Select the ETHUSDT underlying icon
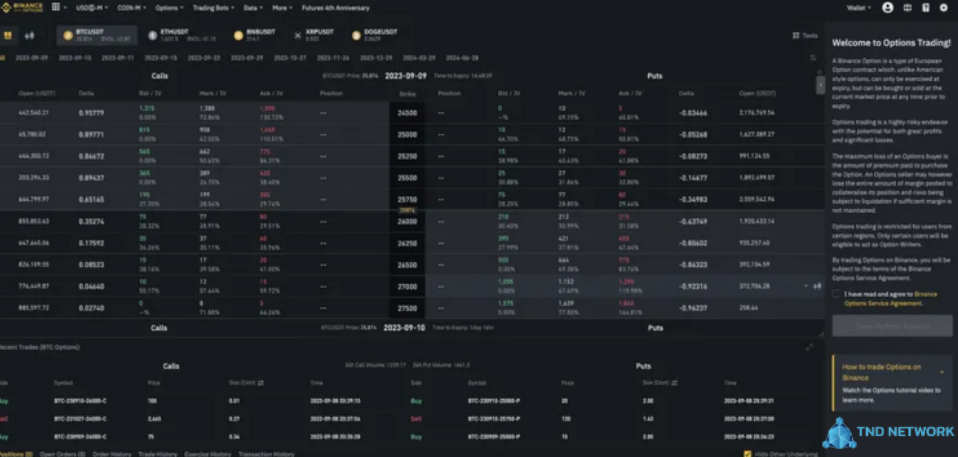 coord(153,36)
